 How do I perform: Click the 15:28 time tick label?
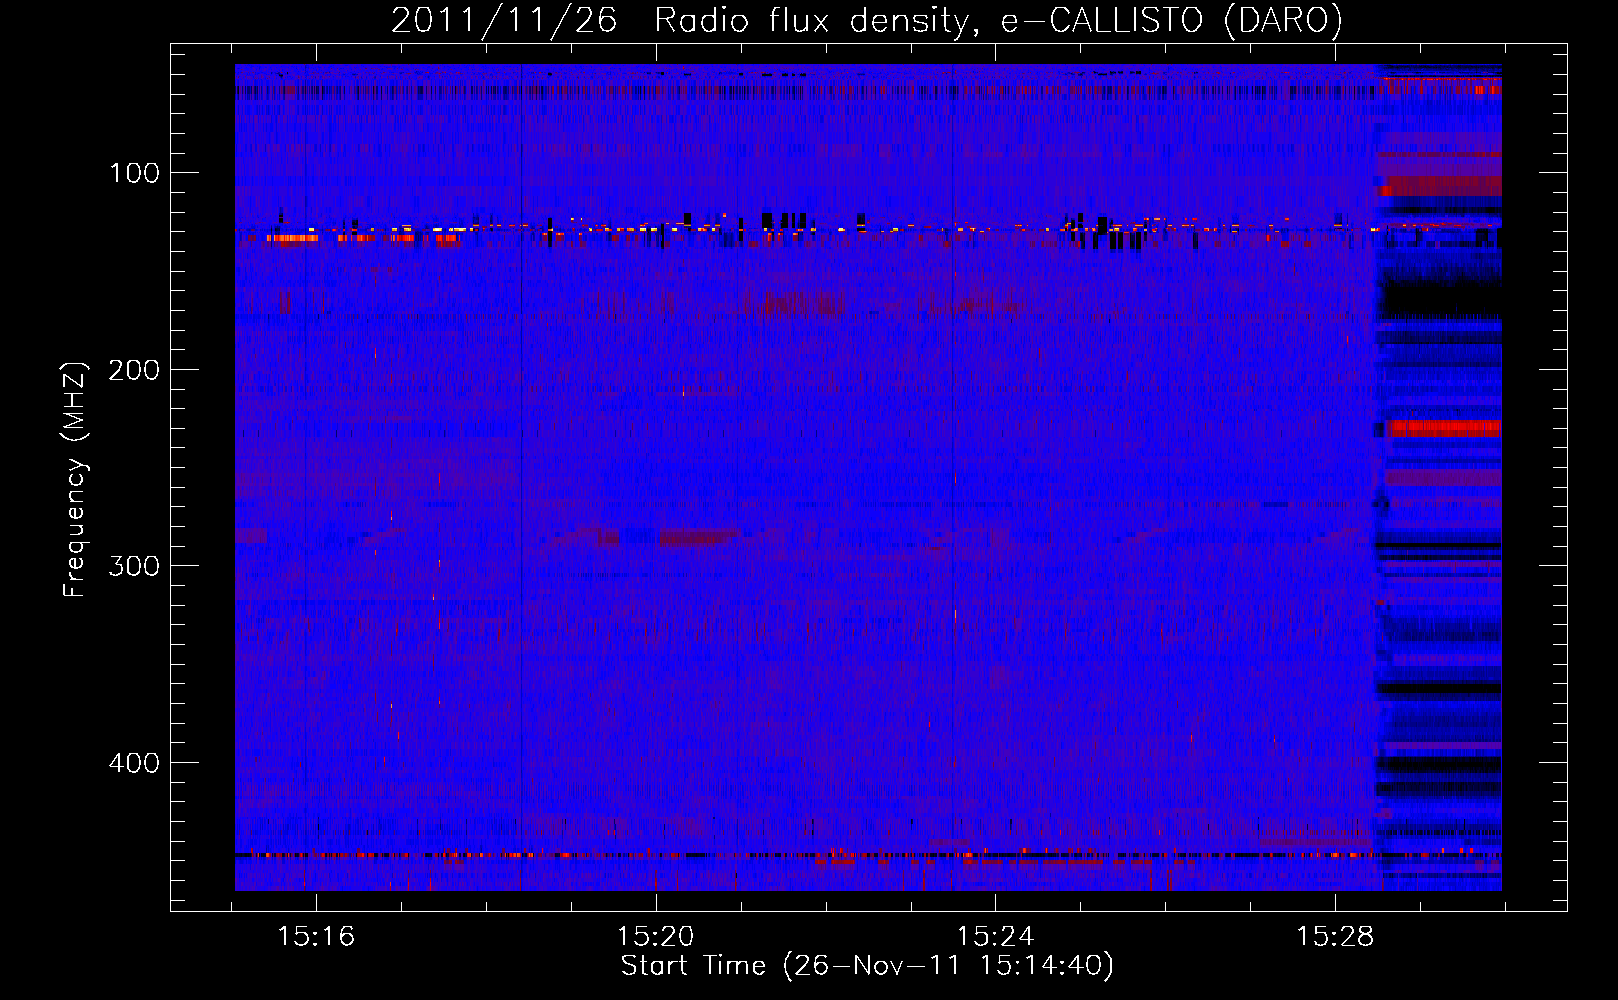click(1336, 937)
